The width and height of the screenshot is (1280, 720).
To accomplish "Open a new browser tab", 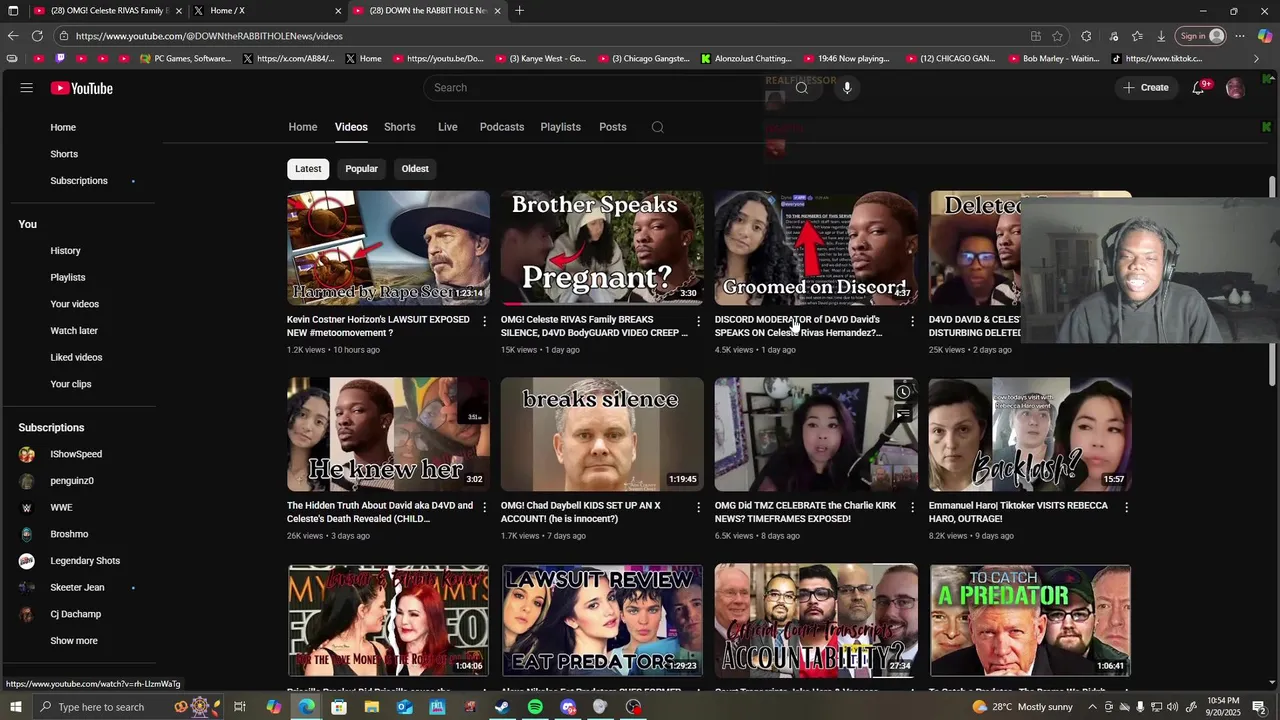I will (519, 11).
